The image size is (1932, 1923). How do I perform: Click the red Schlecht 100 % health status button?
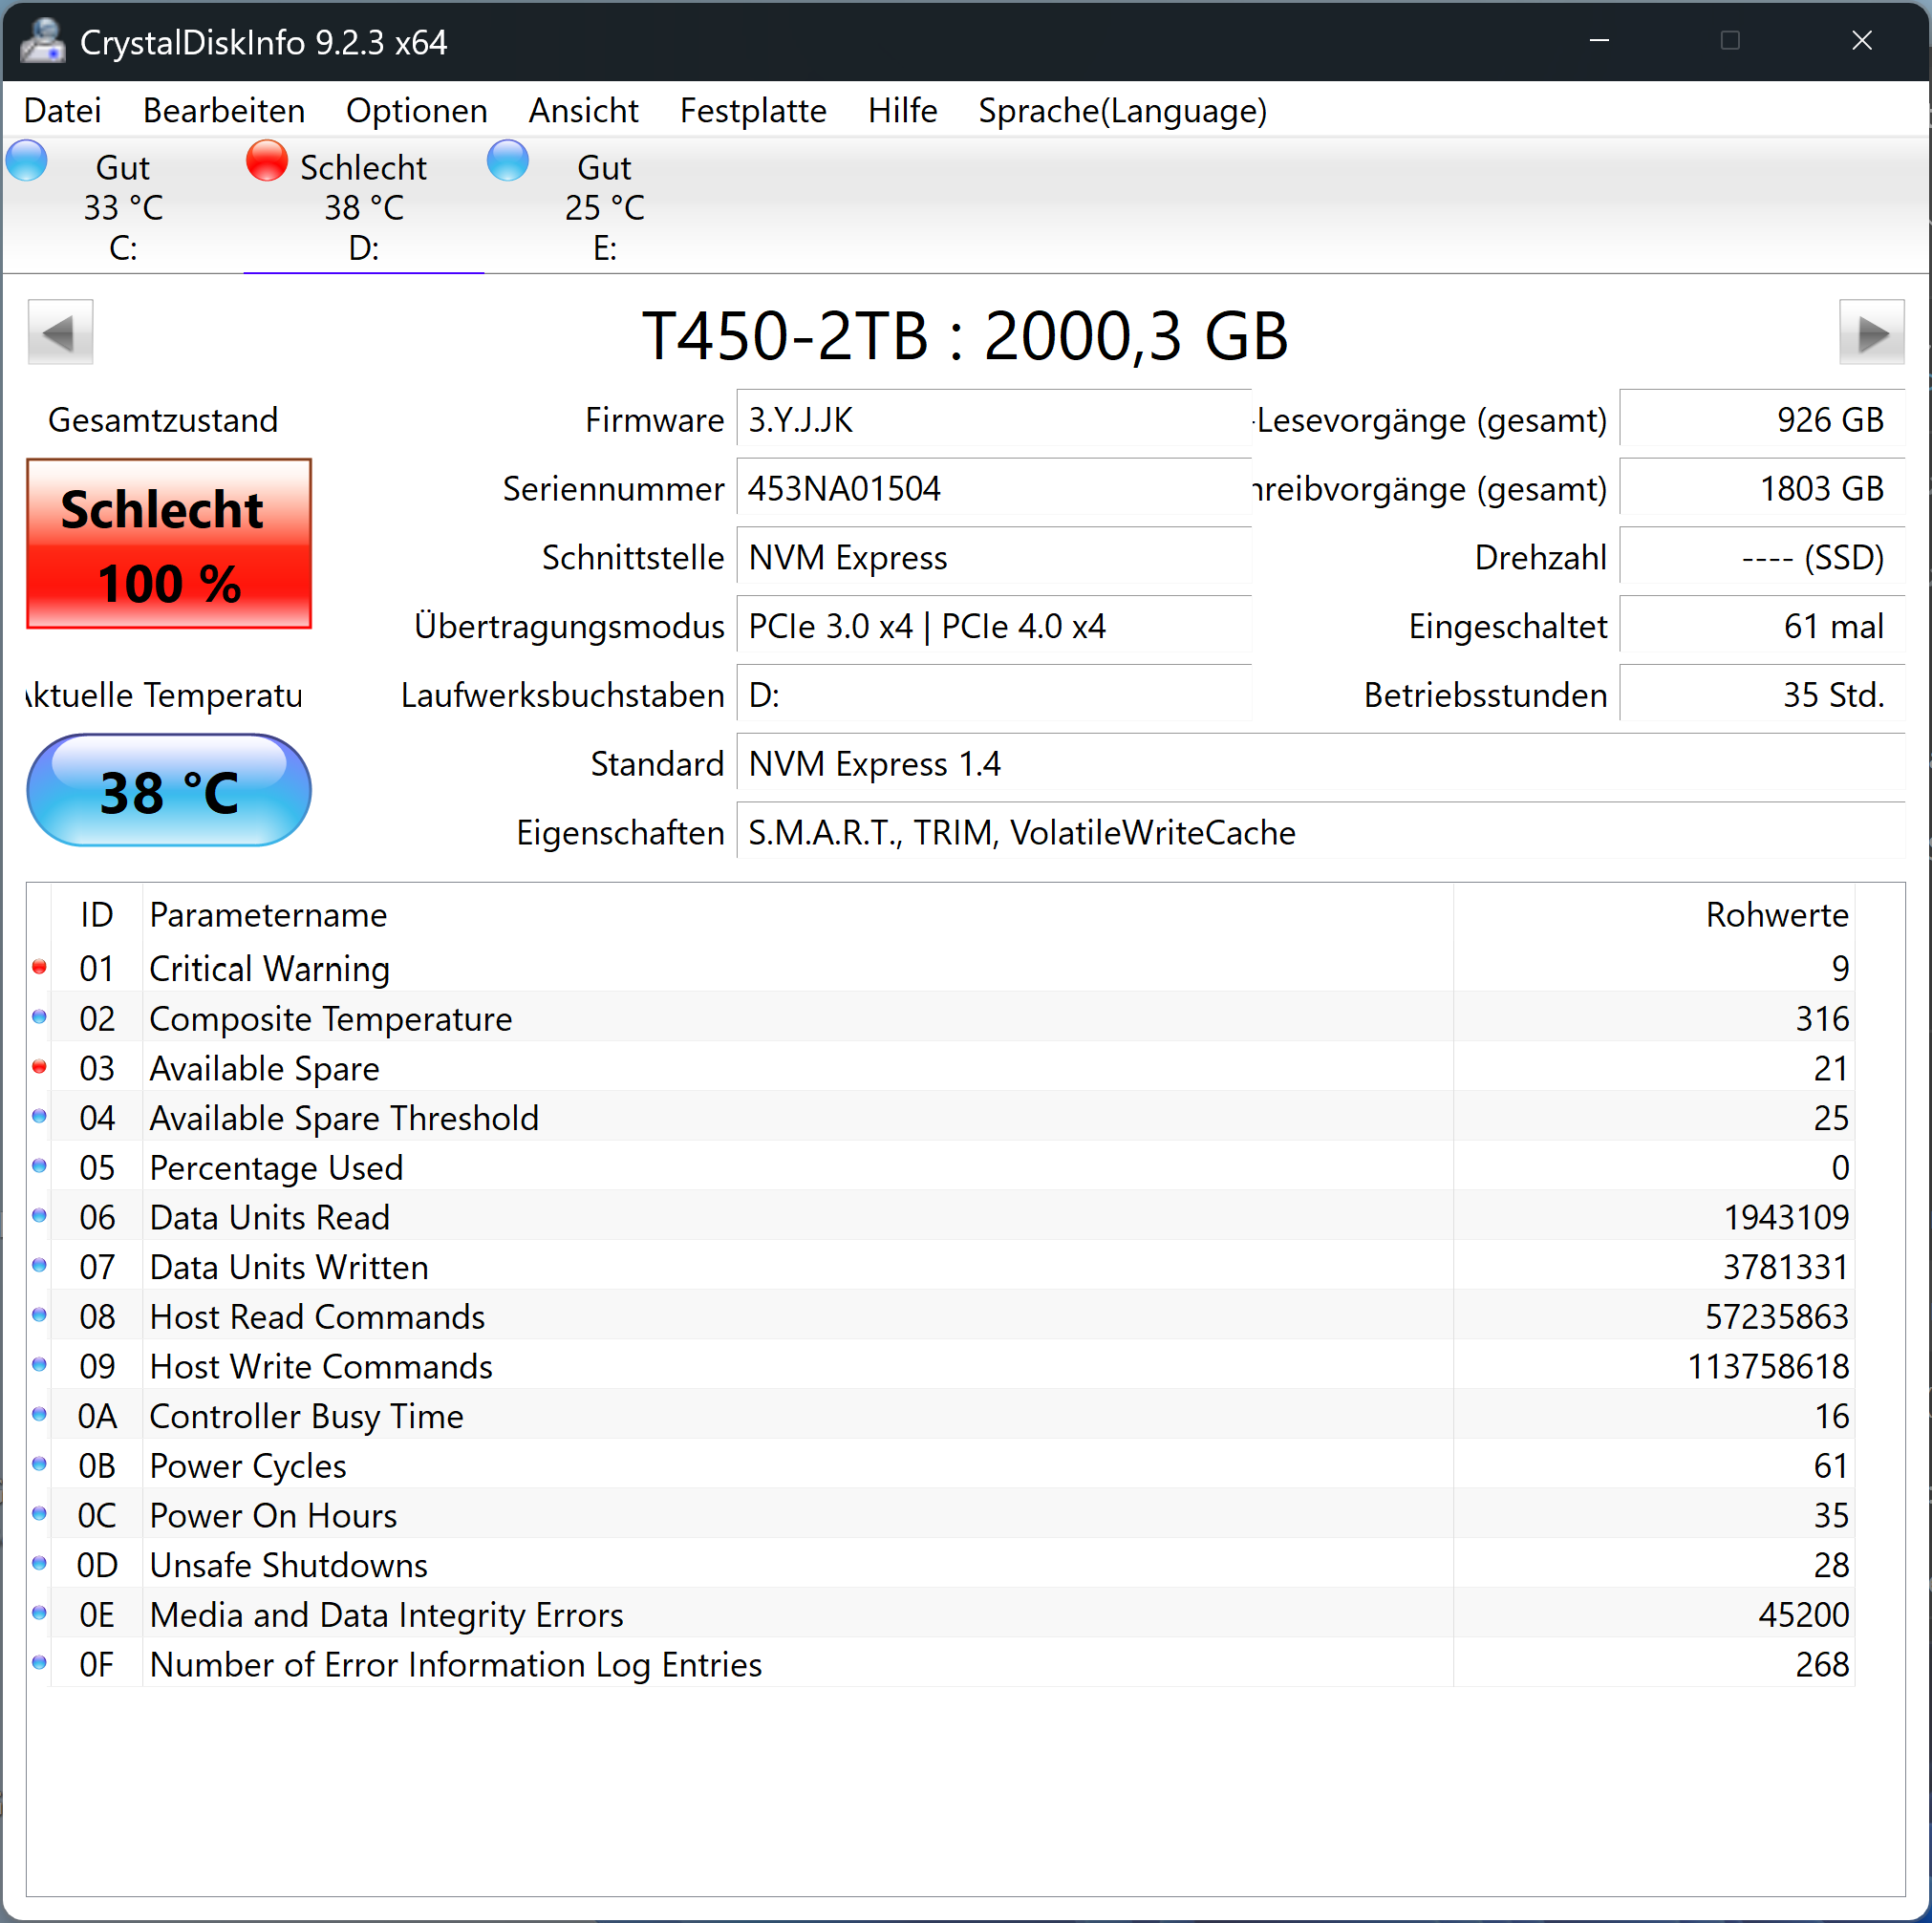[x=169, y=544]
